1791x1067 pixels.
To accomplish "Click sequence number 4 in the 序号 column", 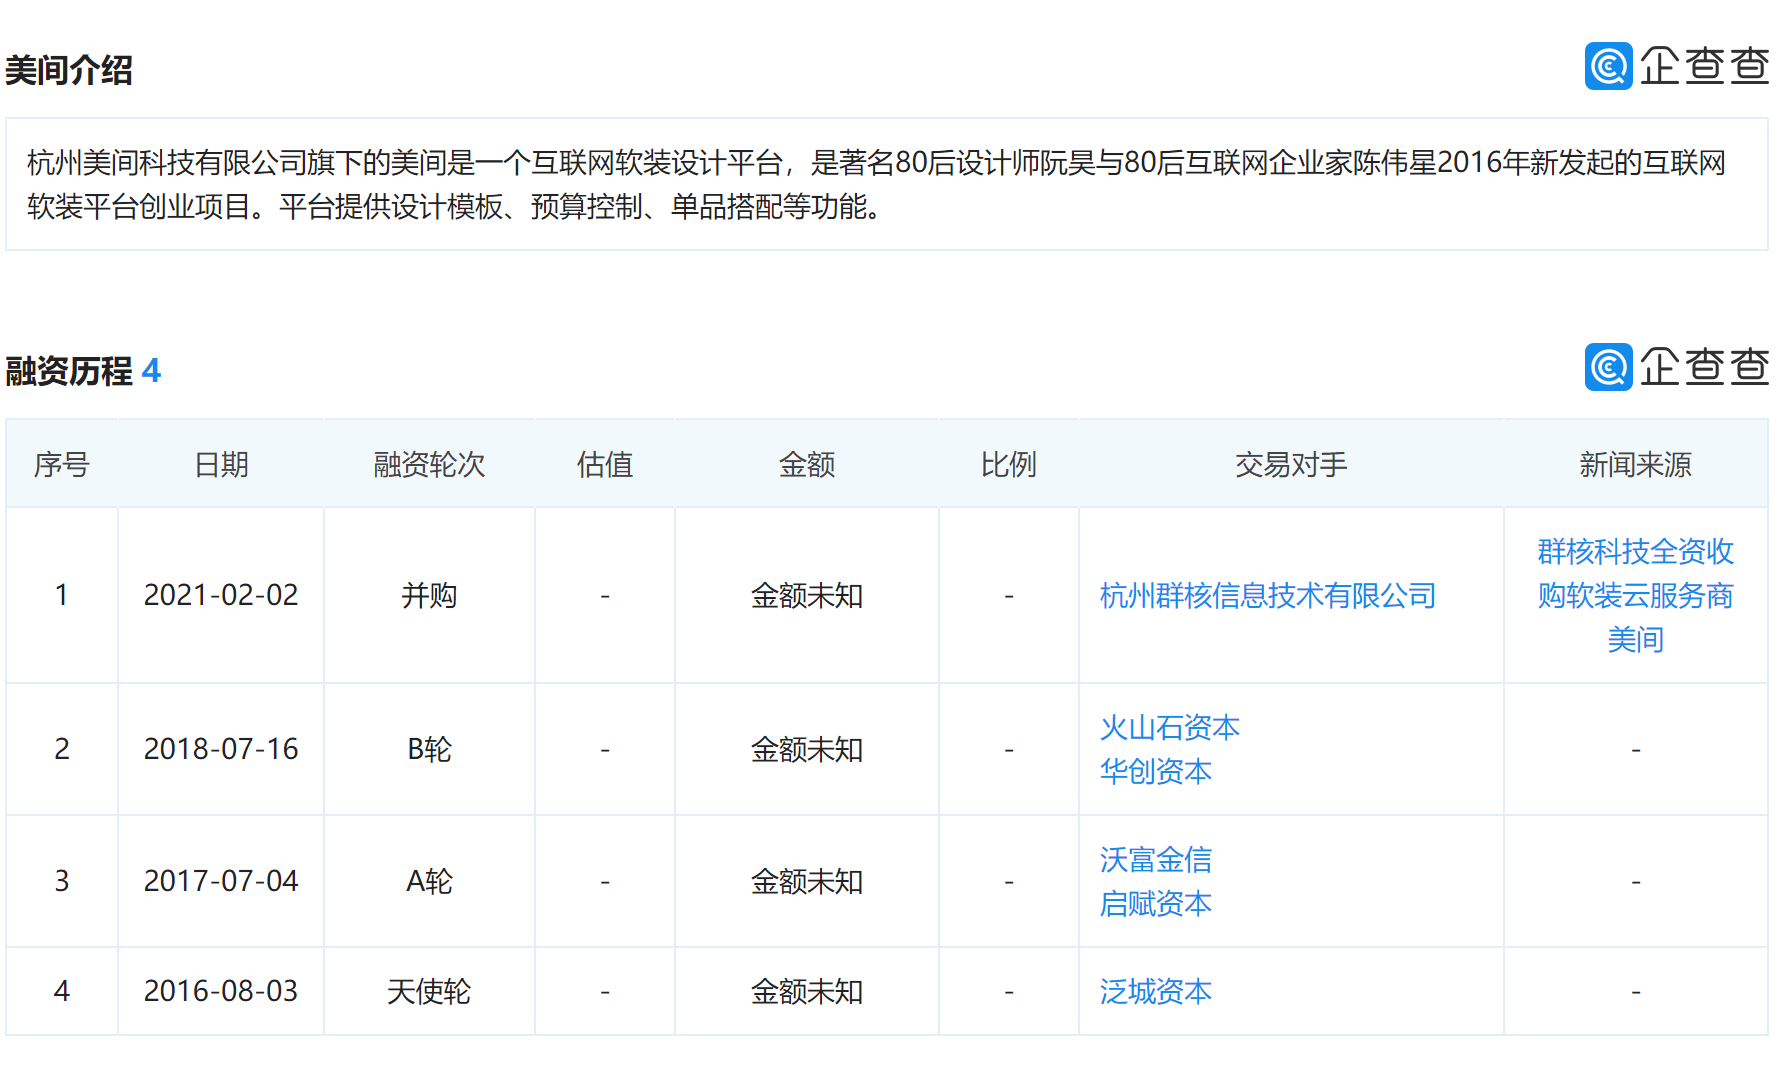I will coord(62,992).
